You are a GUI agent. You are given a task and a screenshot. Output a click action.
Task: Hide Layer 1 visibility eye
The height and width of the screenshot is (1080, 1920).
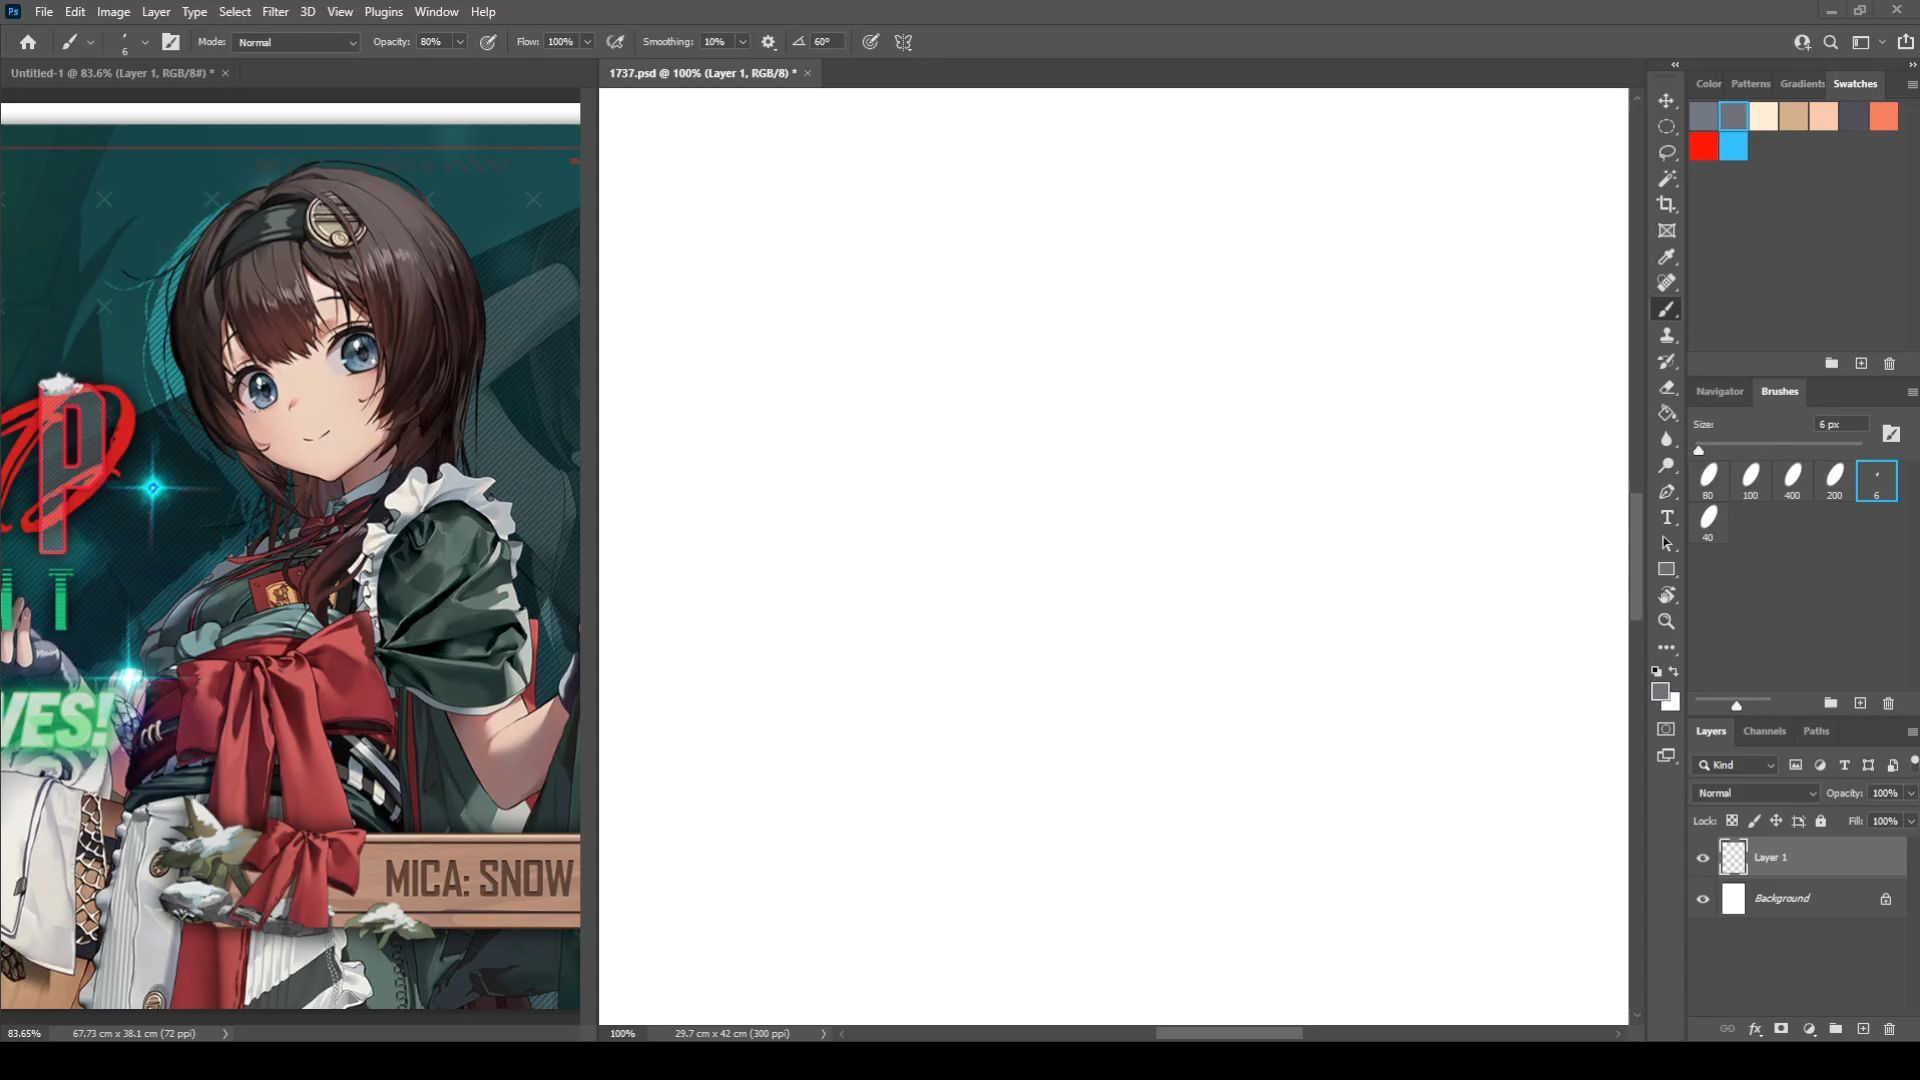[x=1703, y=858]
